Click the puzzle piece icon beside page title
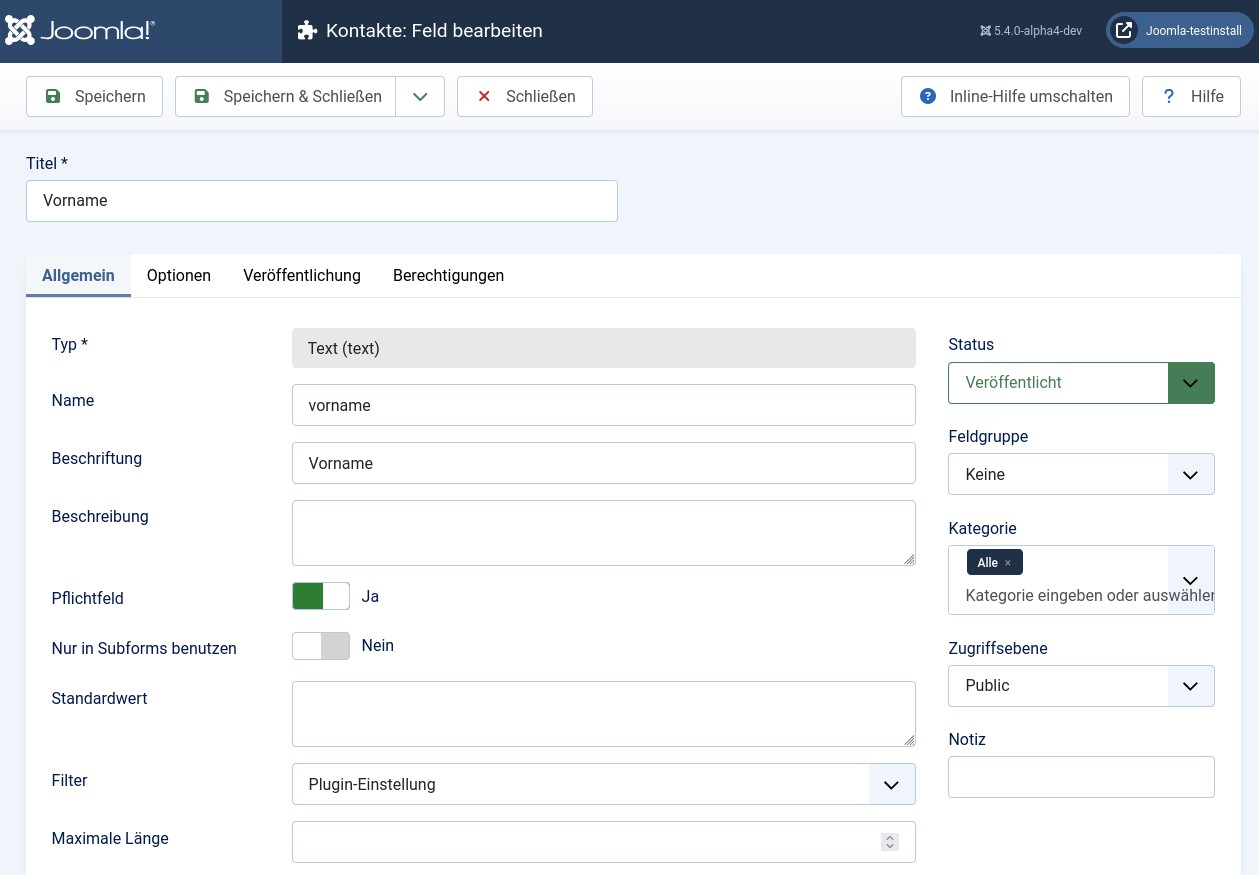Viewport: 1259px width, 875px height. [x=307, y=31]
